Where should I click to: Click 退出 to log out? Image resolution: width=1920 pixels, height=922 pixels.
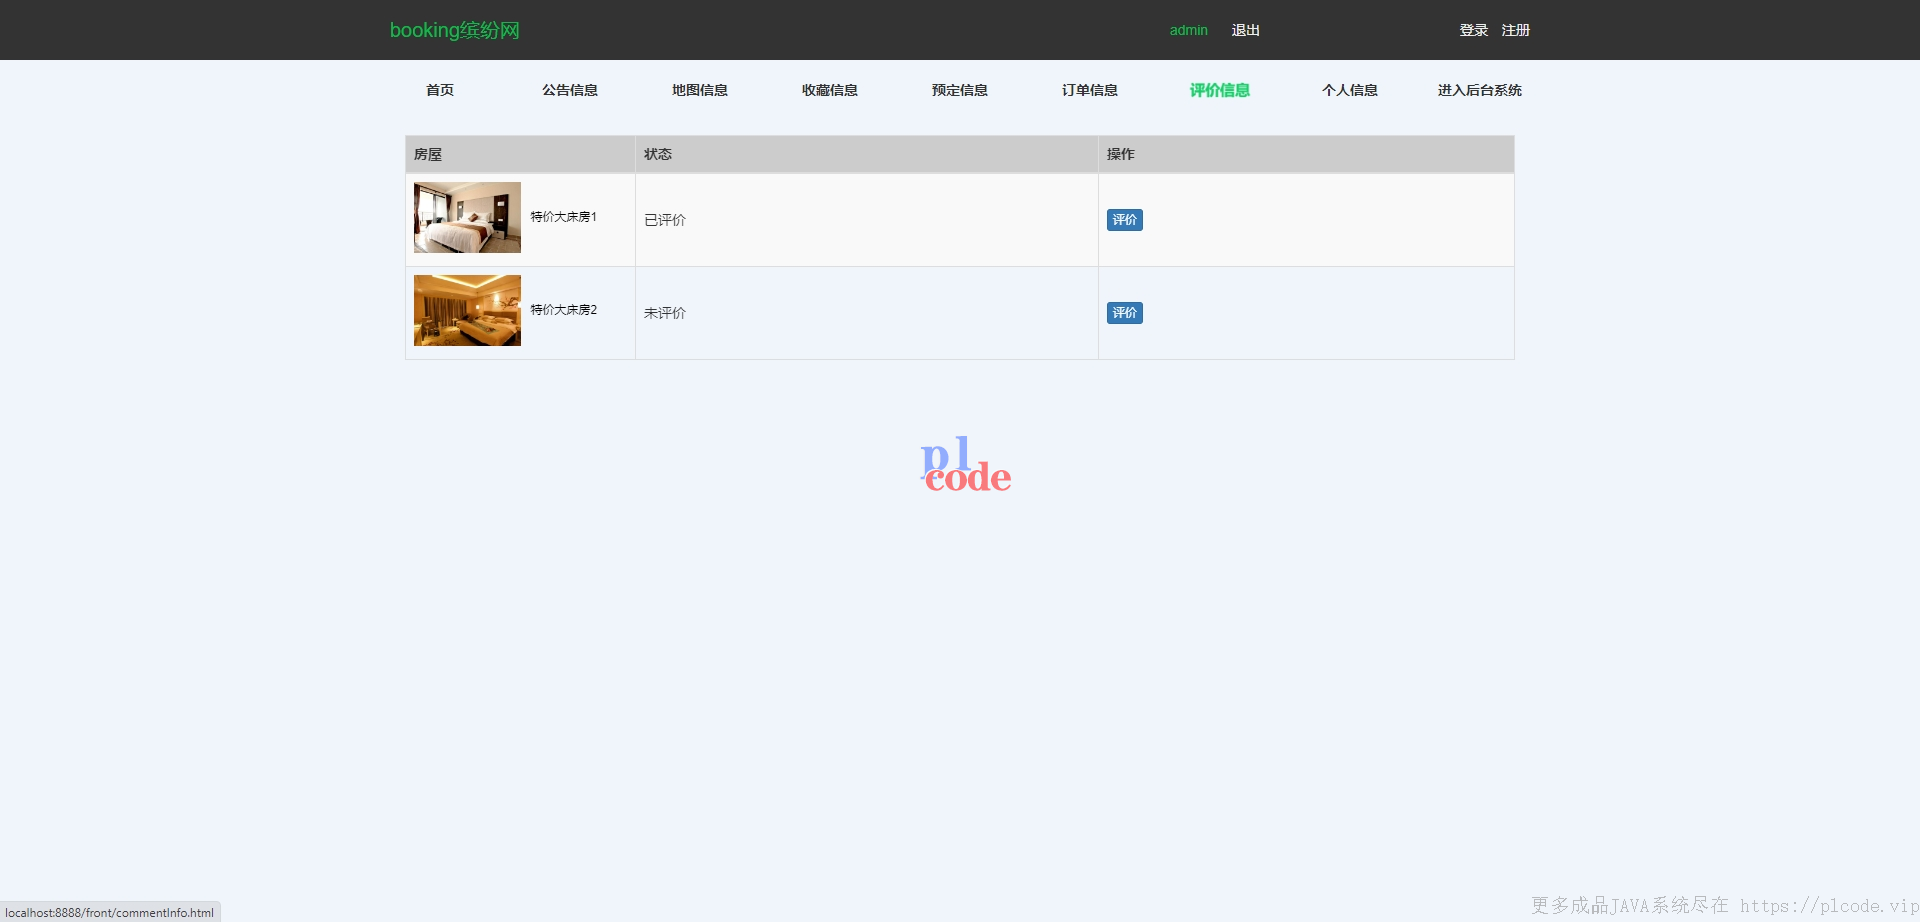tap(1245, 30)
